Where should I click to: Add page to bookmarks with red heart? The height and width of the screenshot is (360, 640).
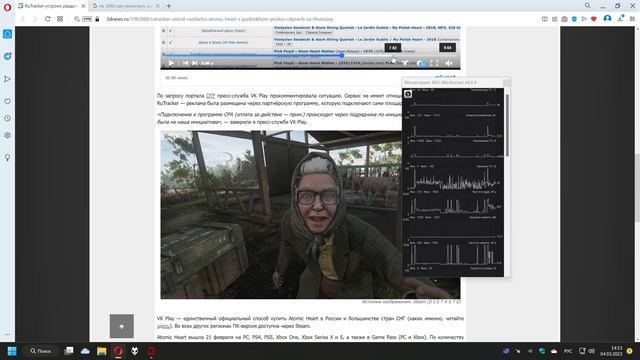pyautogui.click(x=594, y=19)
